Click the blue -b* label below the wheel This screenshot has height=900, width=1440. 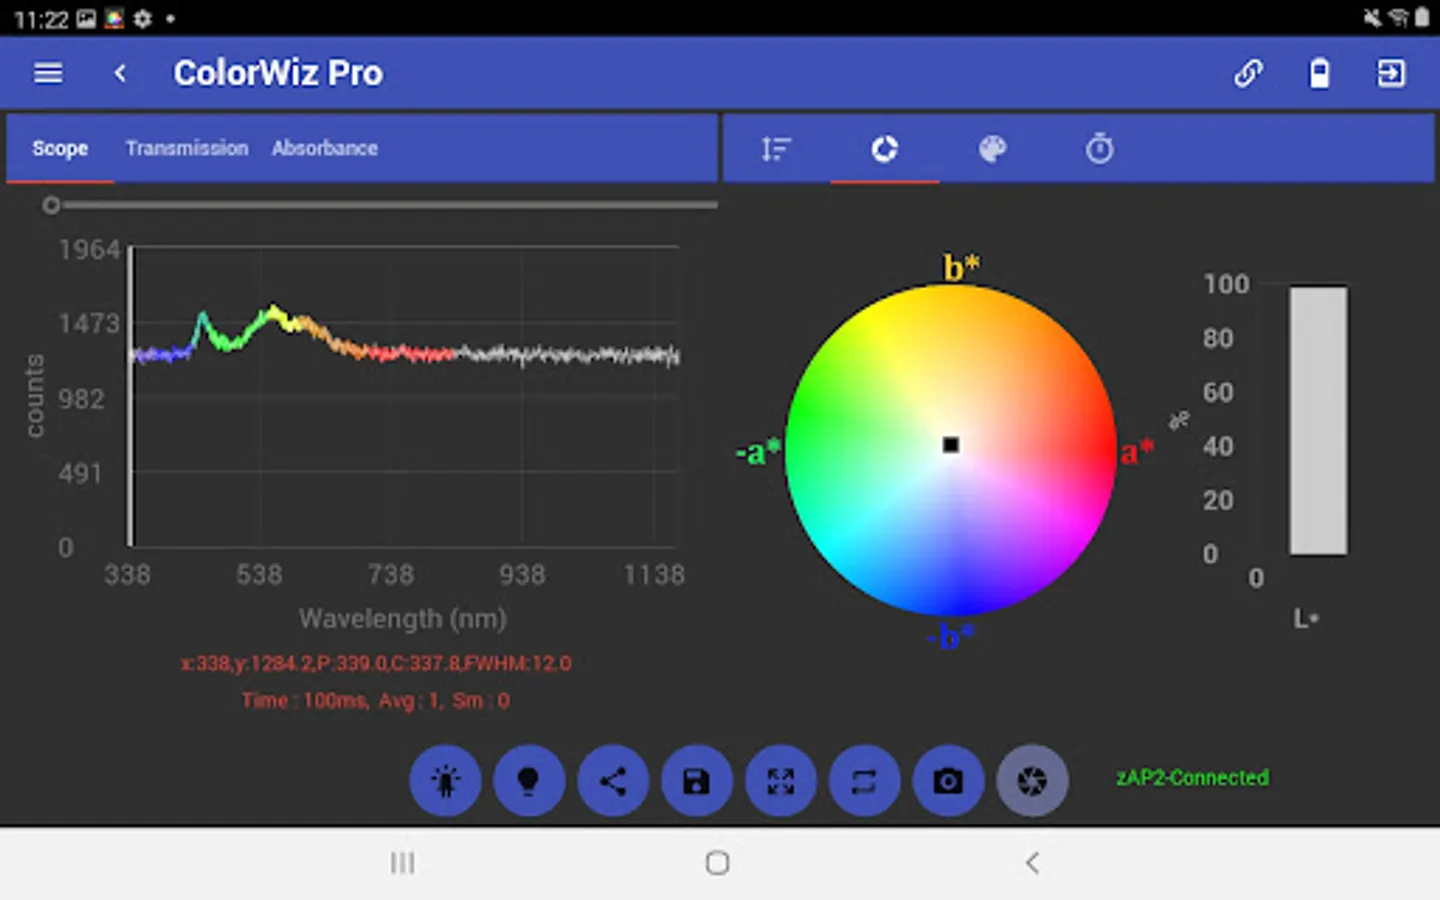click(949, 636)
